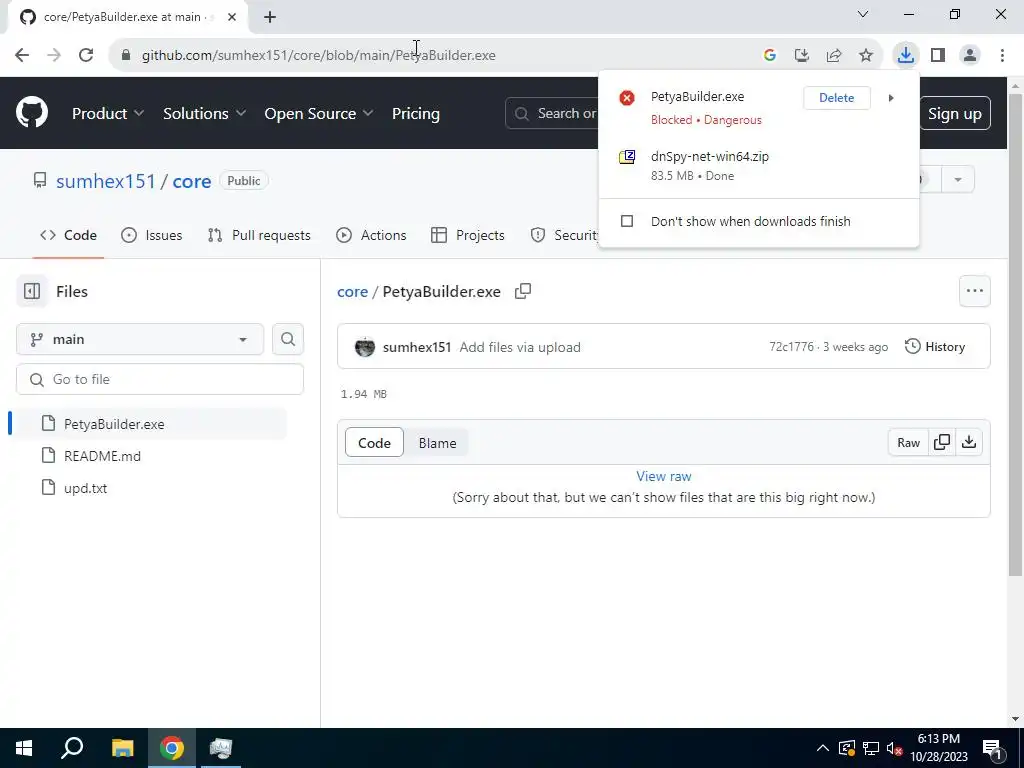Click the Go to file field
This screenshot has height=768, width=1024.
click(x=160, y=379)
